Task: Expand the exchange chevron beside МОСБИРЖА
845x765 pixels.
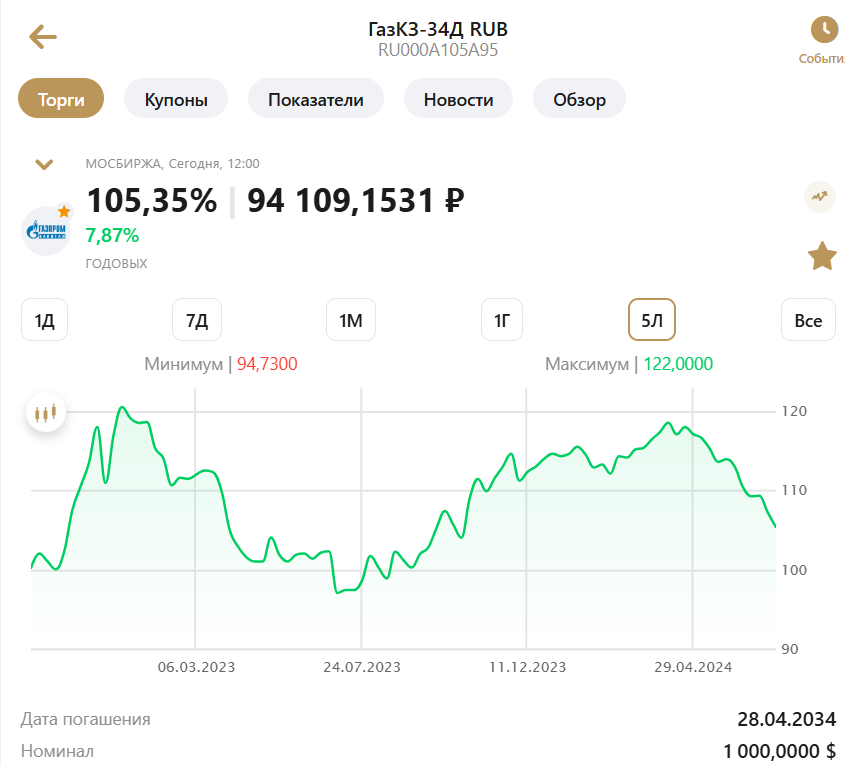Action: point(44,164)
